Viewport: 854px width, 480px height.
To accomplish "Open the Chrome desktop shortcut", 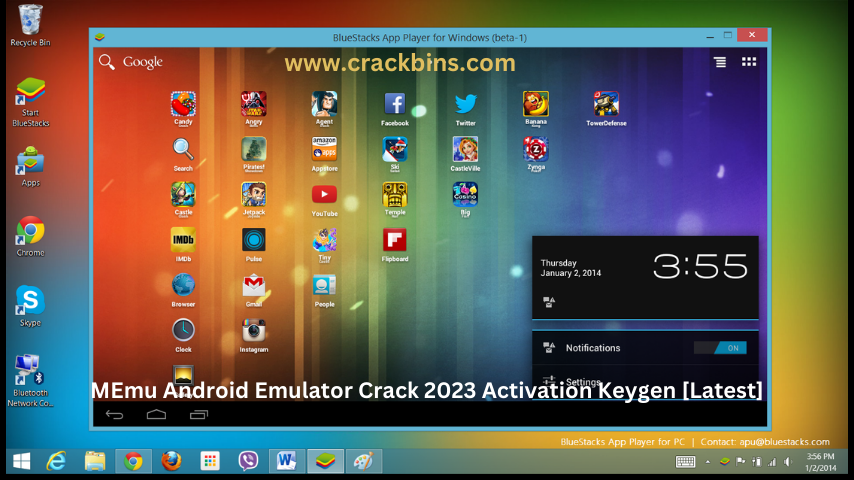I will (30, 236).
